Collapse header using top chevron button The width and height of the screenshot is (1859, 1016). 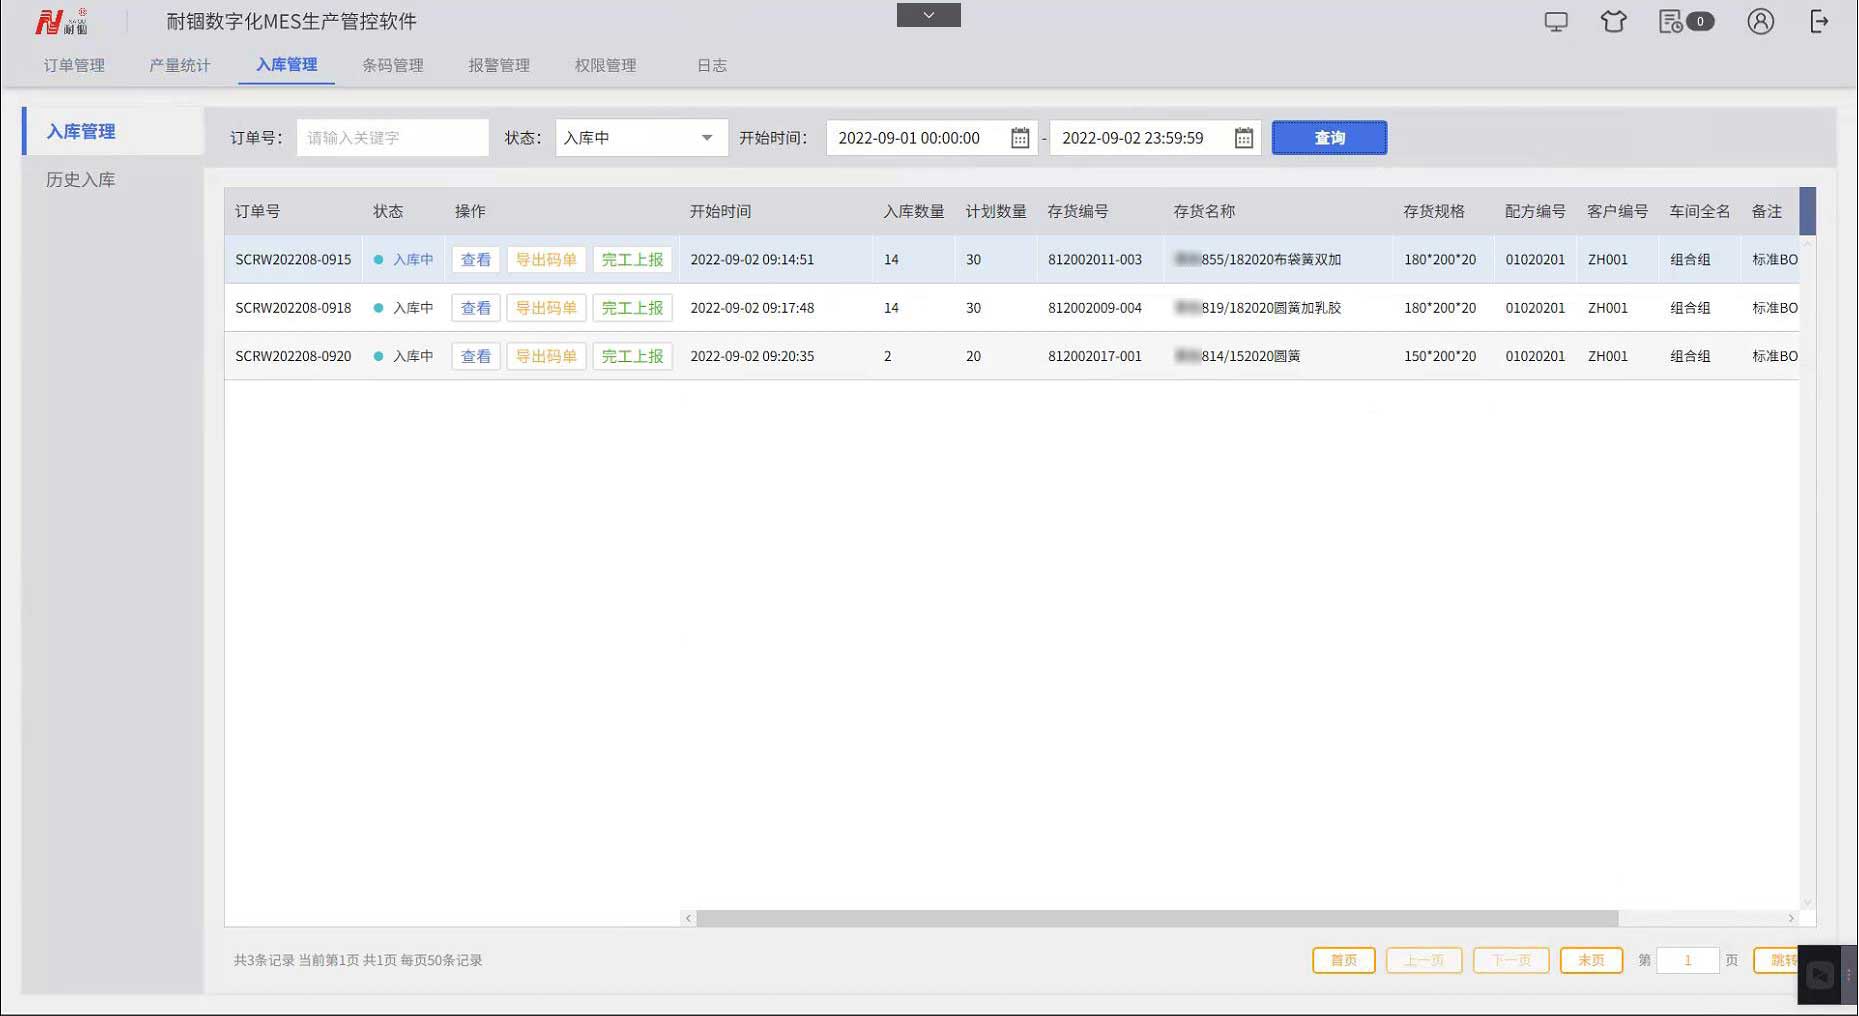[929, 15]
